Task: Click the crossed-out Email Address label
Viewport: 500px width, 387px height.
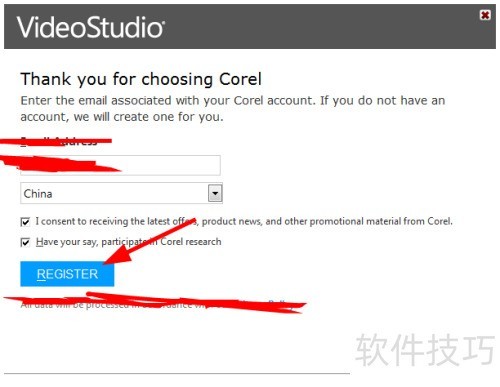Action: point(59,141)
